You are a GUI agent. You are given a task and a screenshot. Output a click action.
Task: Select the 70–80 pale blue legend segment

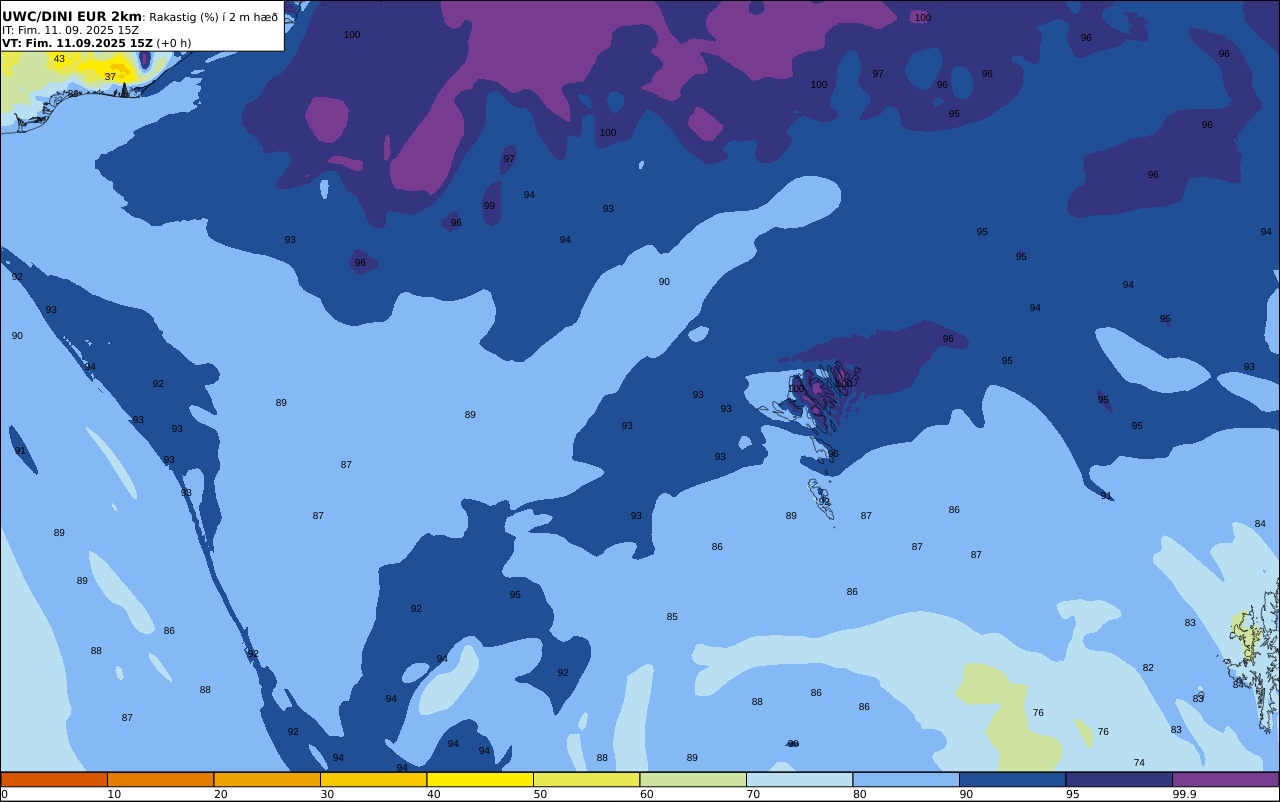(x=799, y=779)
